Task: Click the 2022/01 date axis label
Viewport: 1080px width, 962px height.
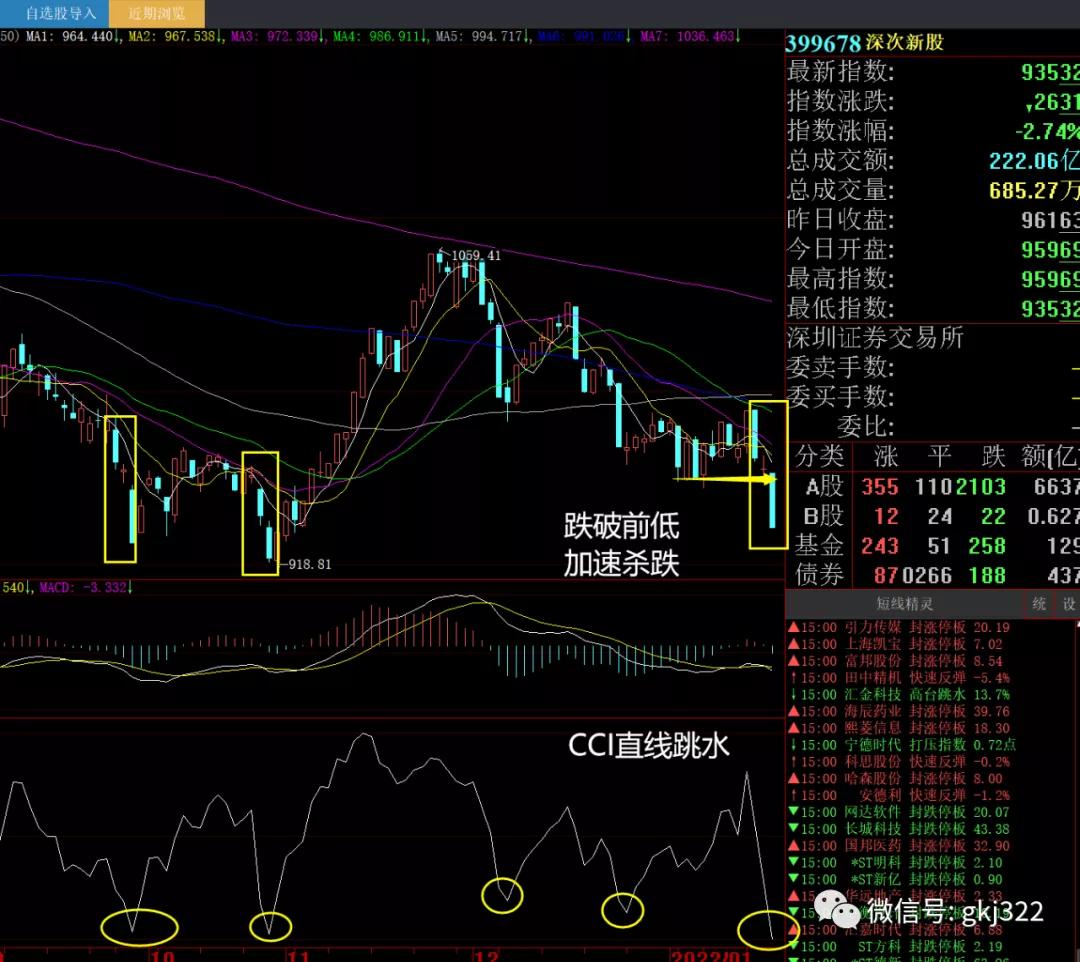Action: coord(711,956)
